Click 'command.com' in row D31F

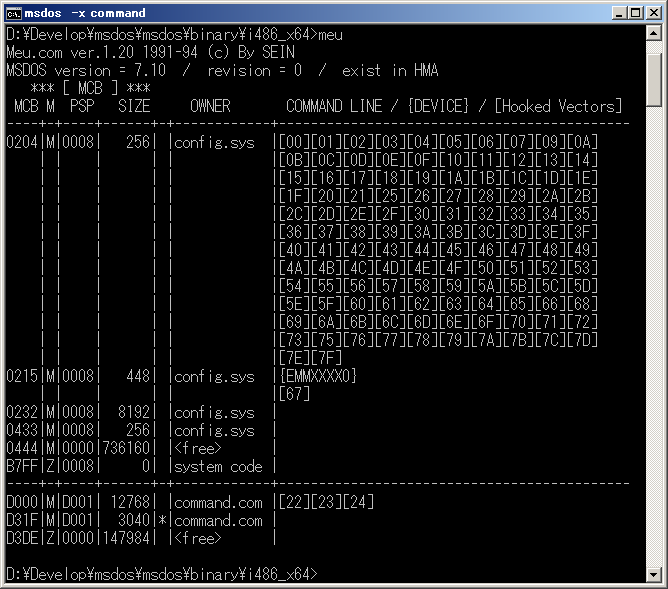pos(218,520)
